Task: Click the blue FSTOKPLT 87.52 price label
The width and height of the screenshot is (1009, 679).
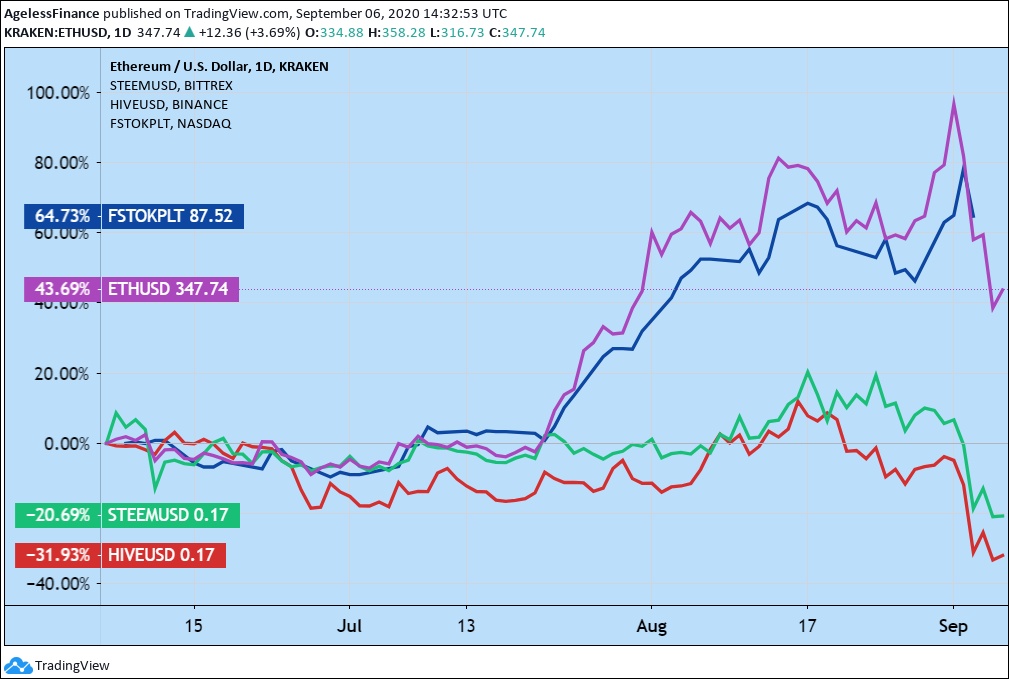Action: click(171, 216)
